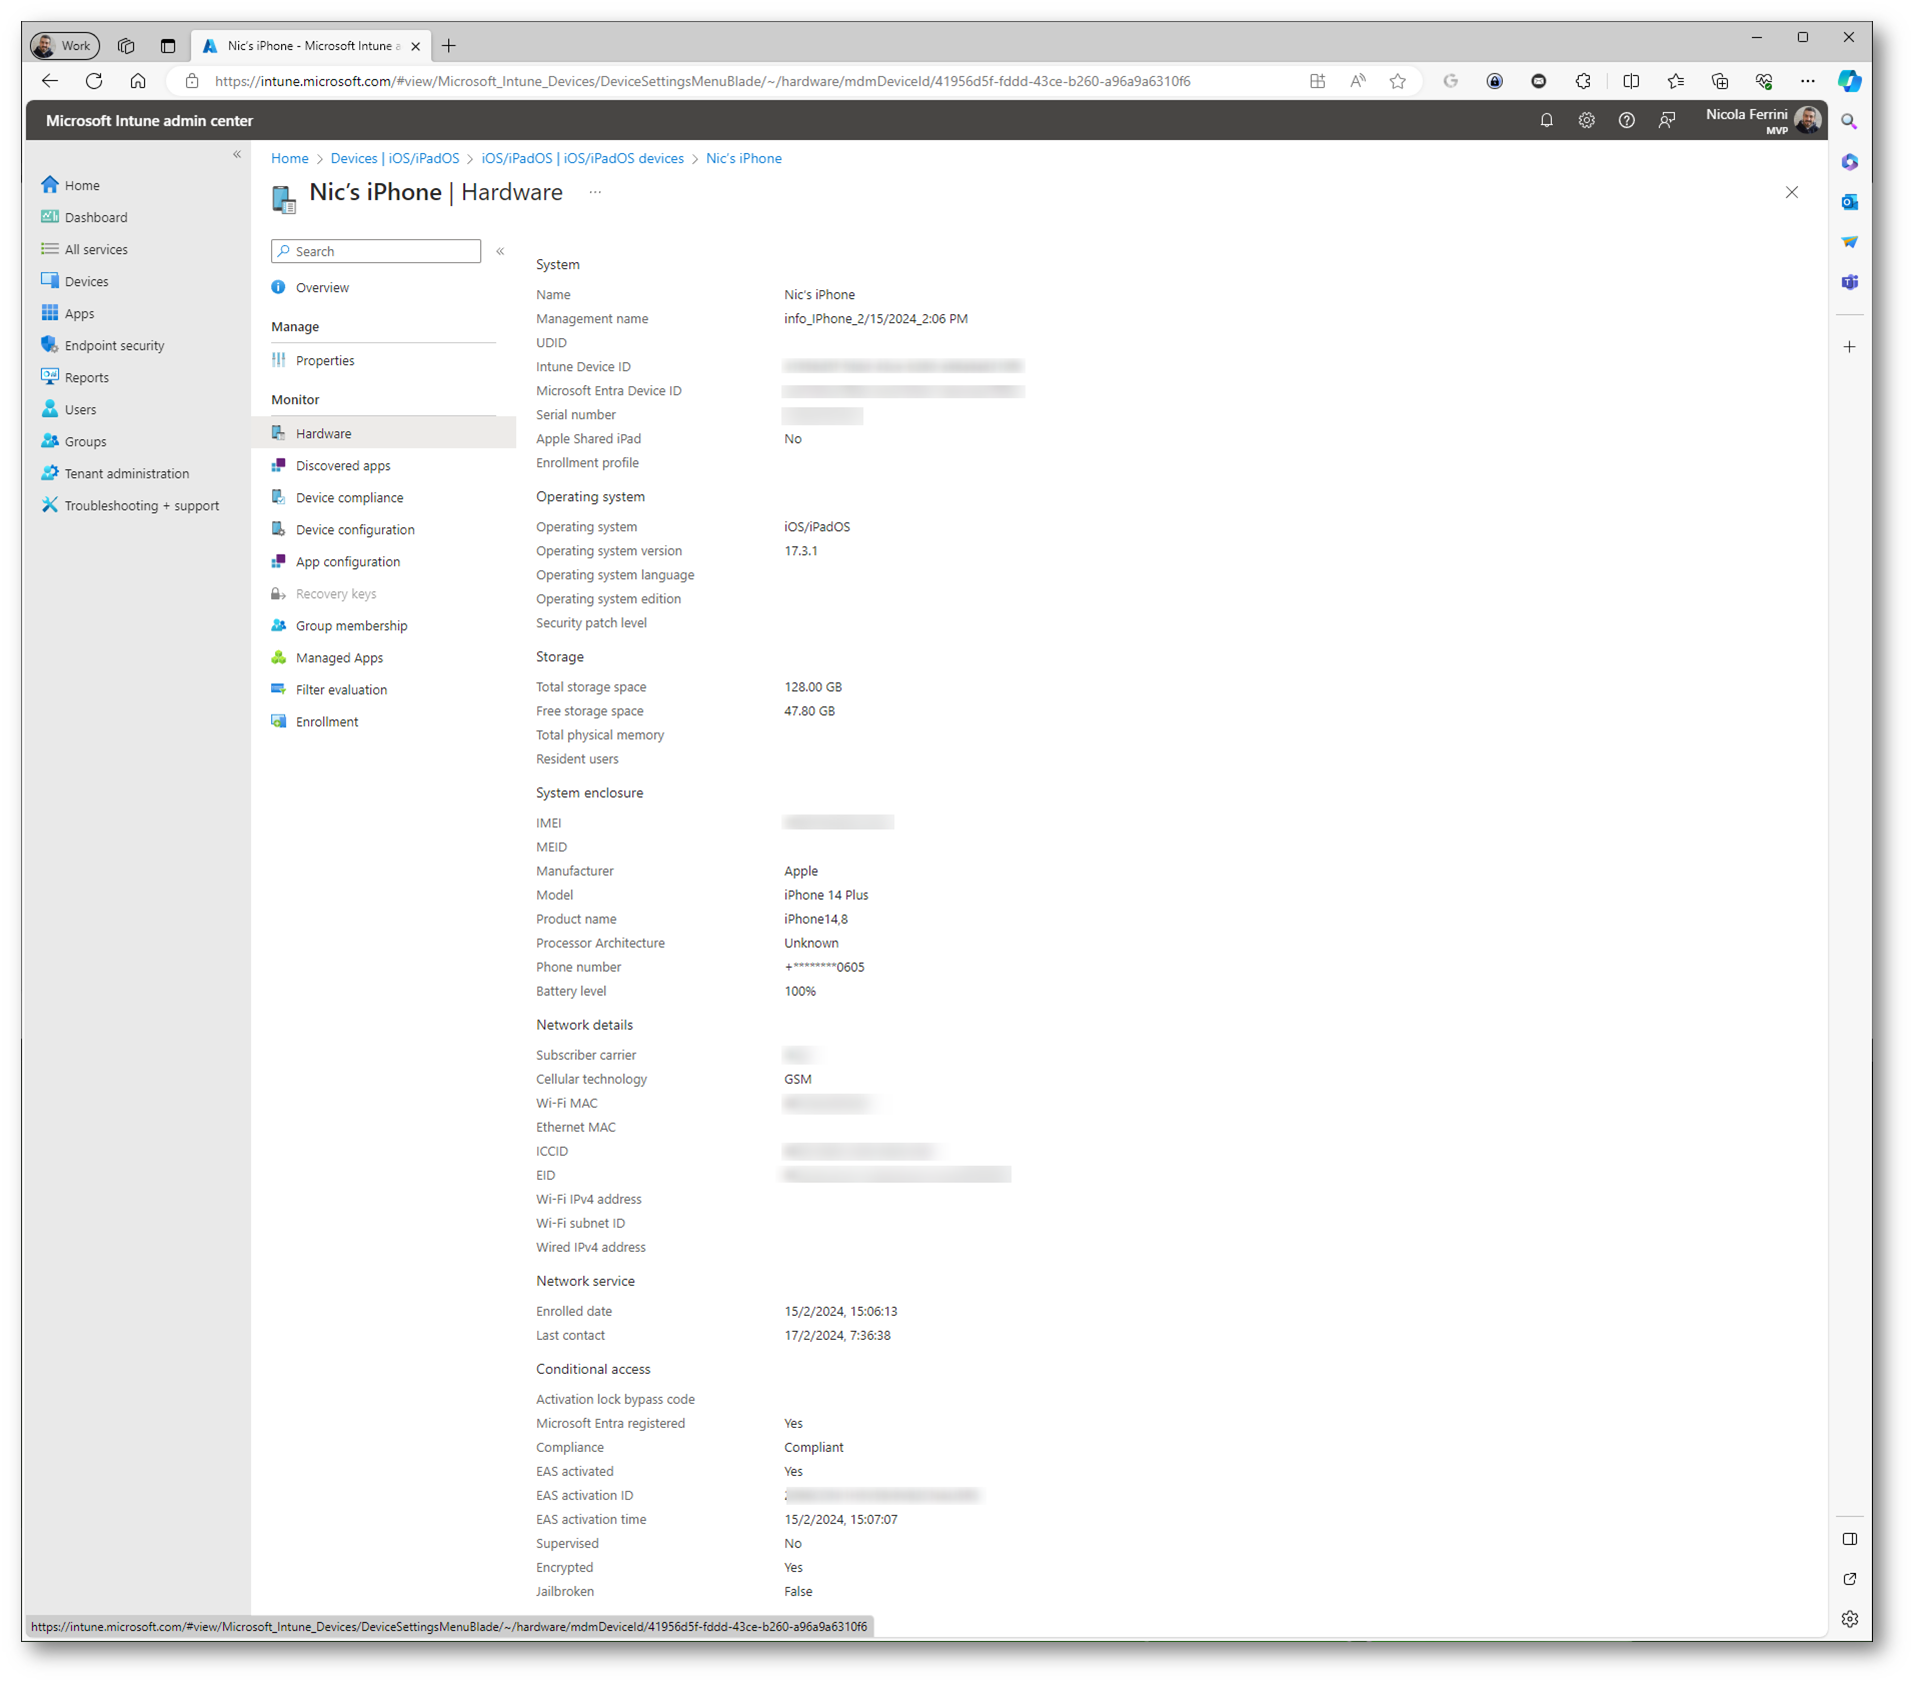Screen dimensions: 1915x1684
Task: Click the browser favorites star icon
Action: tap(1397, 82)
